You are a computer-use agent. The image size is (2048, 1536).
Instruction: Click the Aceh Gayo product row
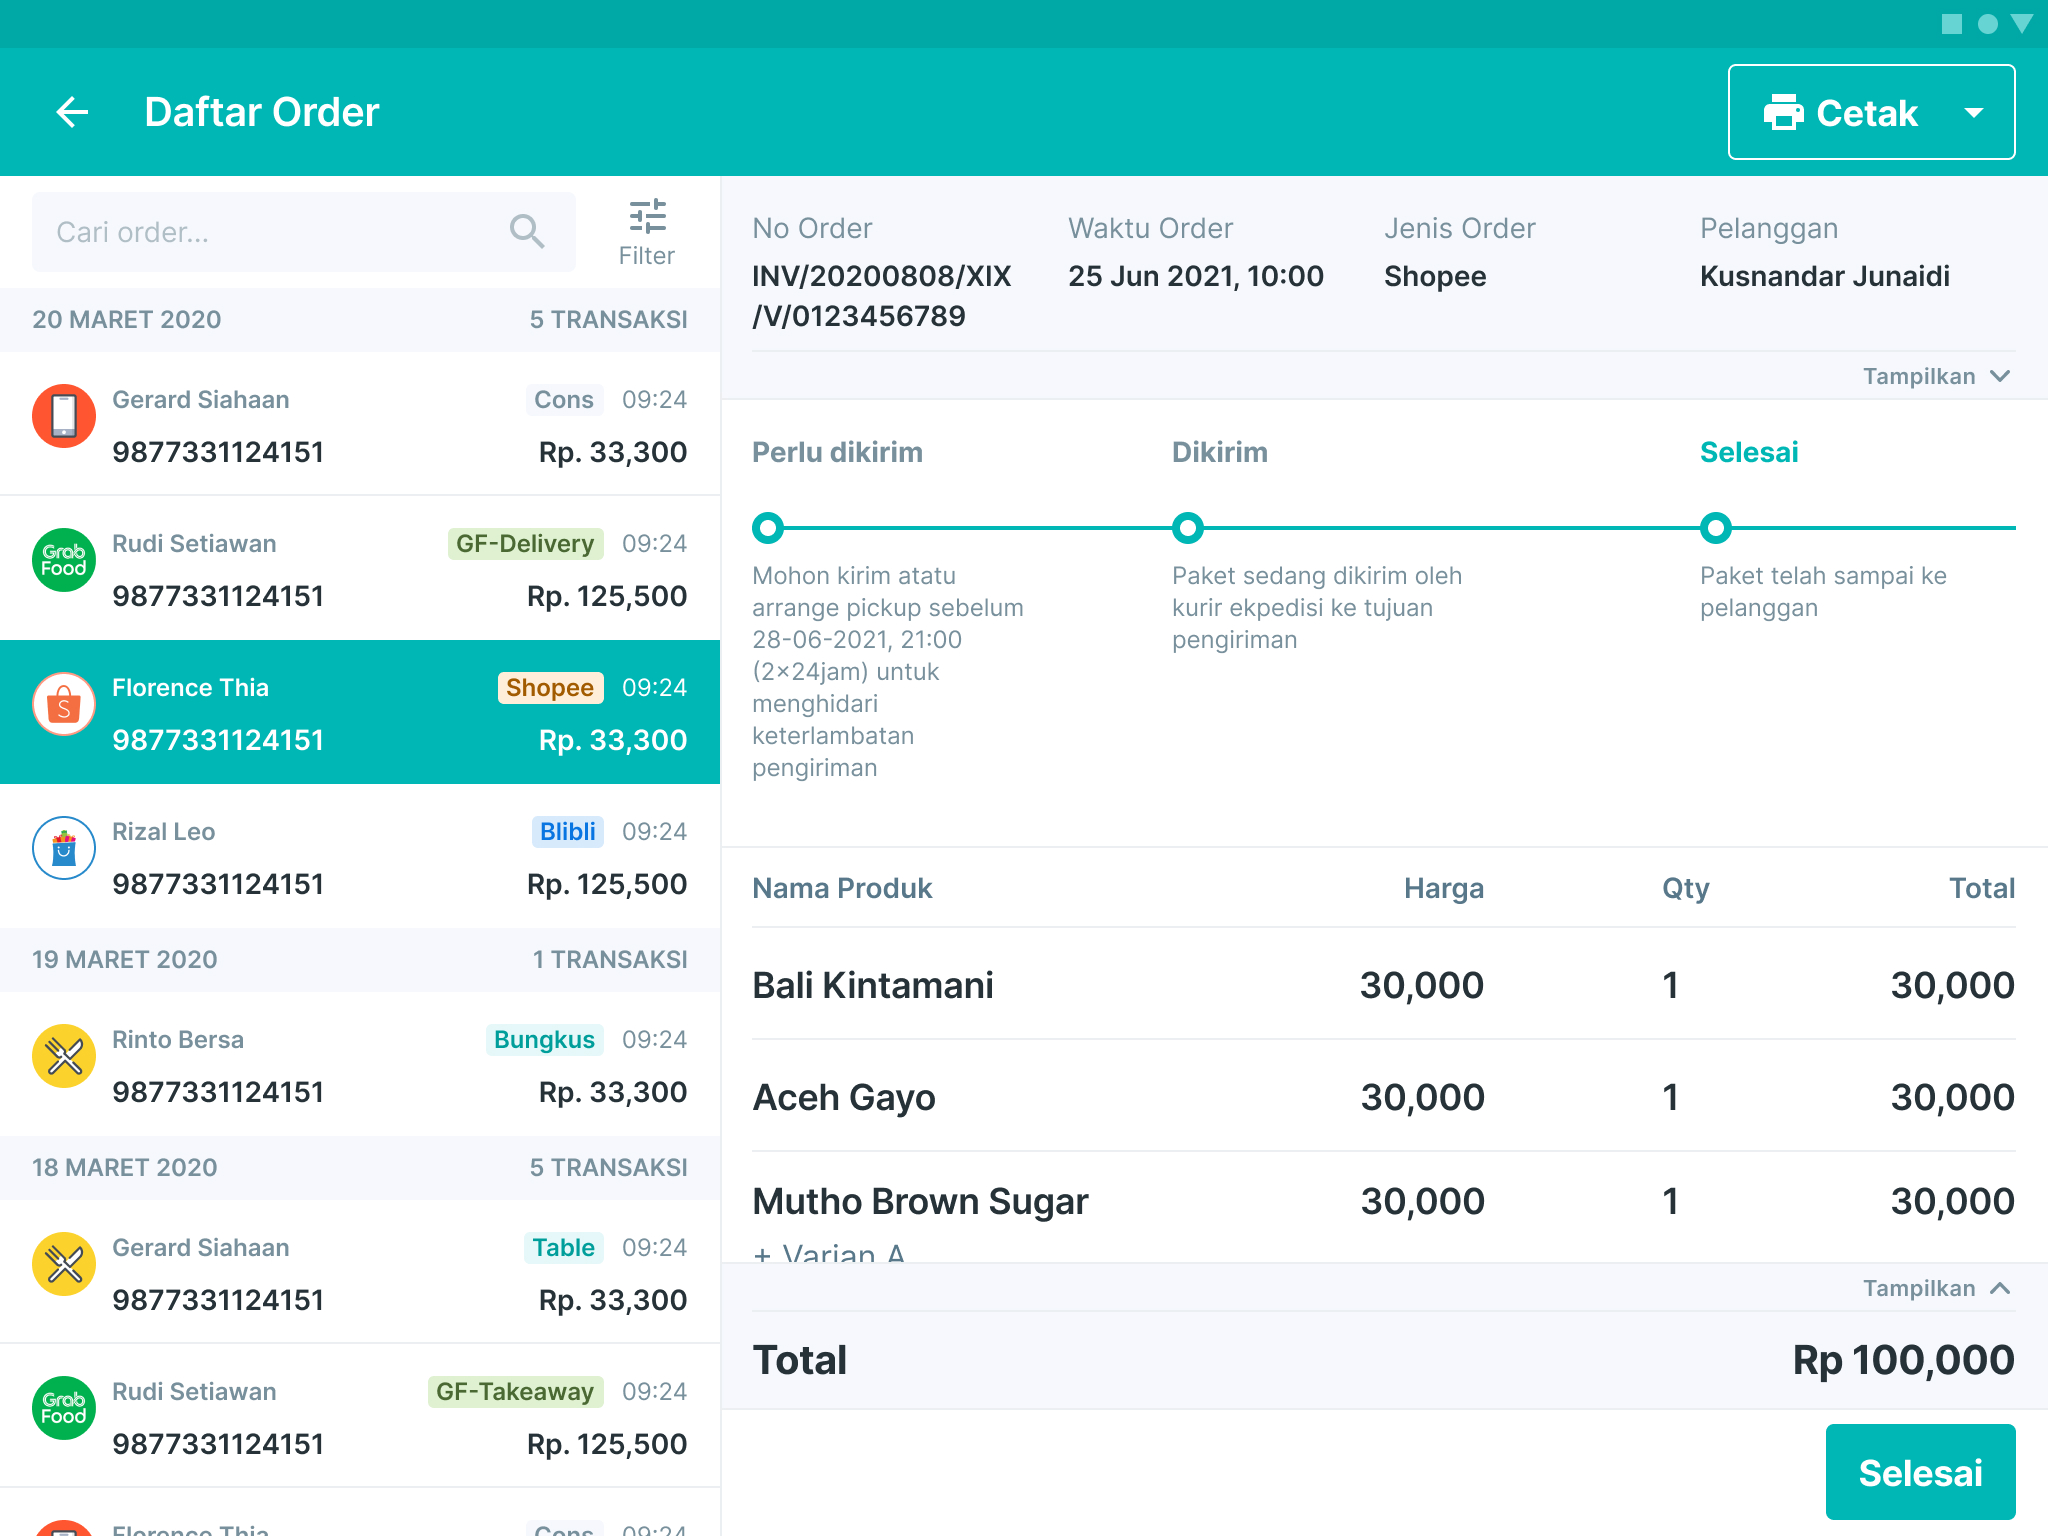coord(1384,1097)
